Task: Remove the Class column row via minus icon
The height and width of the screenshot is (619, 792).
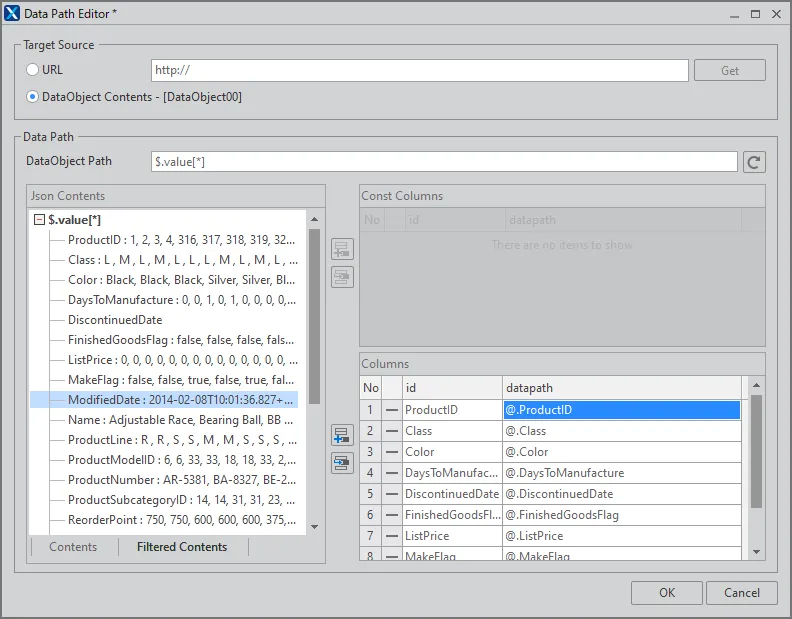Action: (391, 431)
